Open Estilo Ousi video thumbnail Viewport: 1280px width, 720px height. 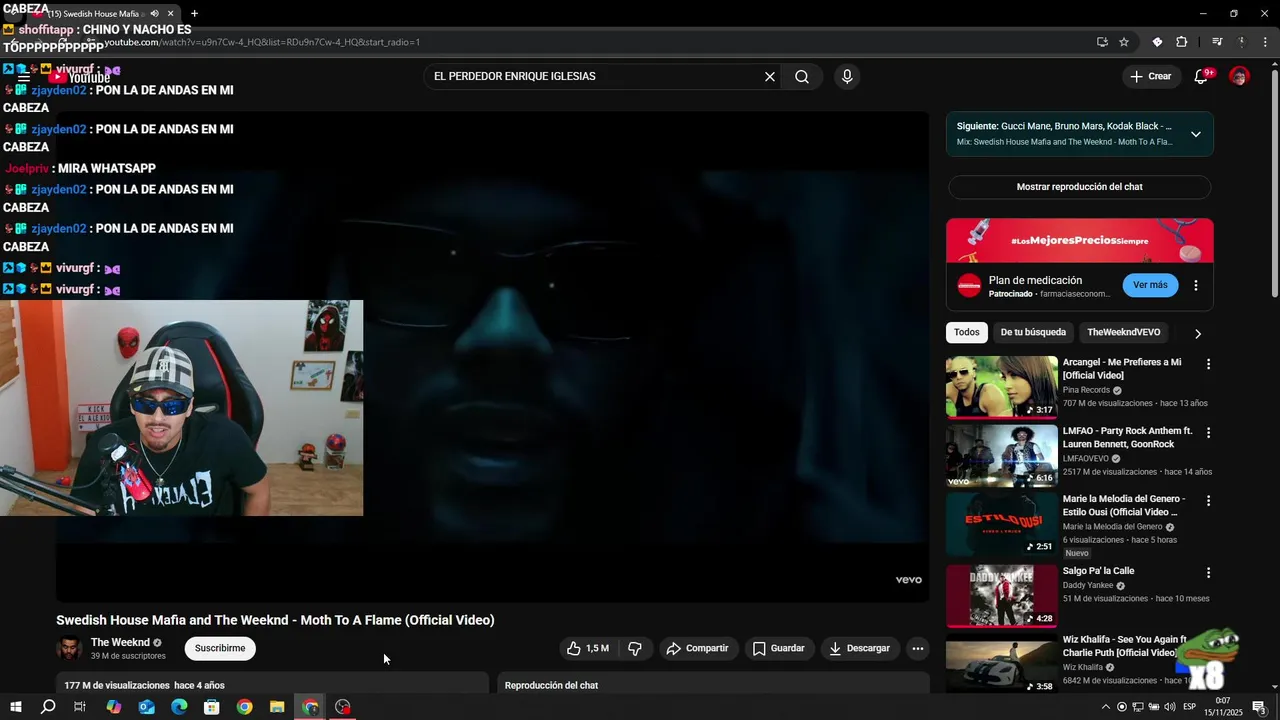point(1002,524)
